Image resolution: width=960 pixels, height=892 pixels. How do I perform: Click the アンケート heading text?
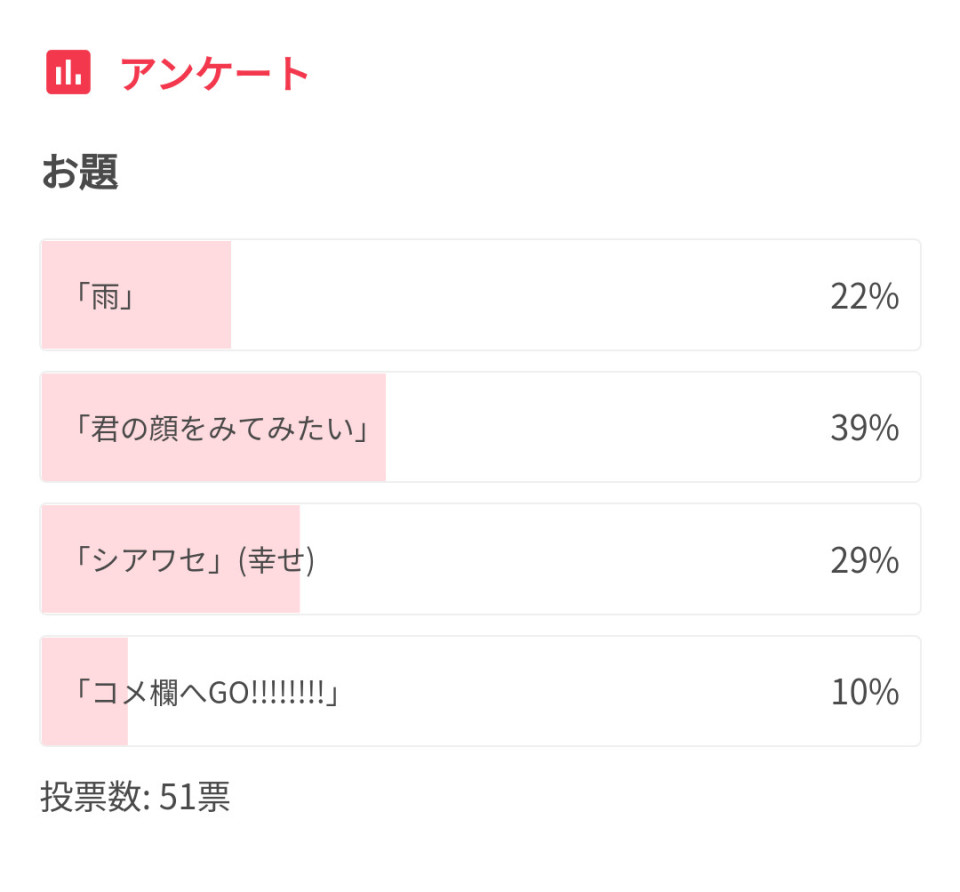[x=214, y=73]
